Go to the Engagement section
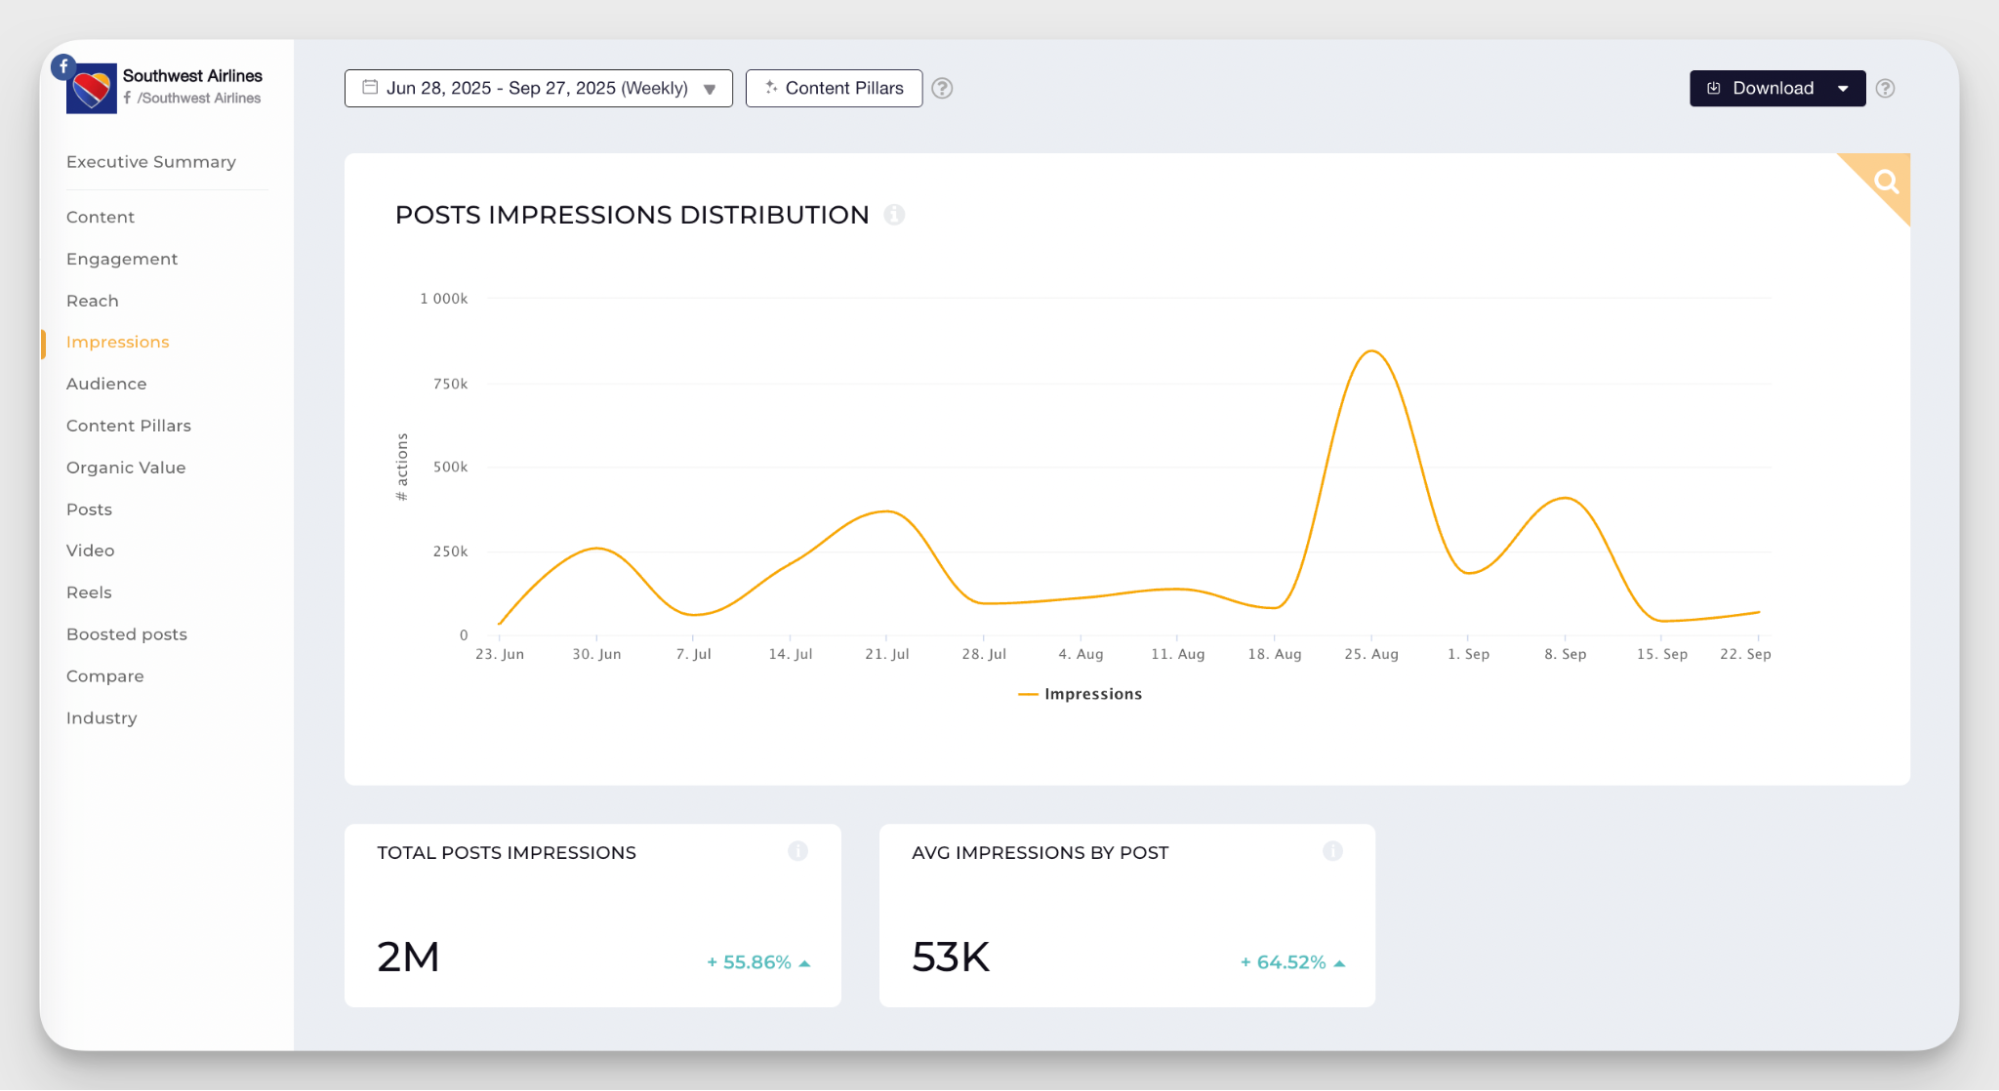The width and height of the screenshot is (1999, 1091). tap(122, 259)
